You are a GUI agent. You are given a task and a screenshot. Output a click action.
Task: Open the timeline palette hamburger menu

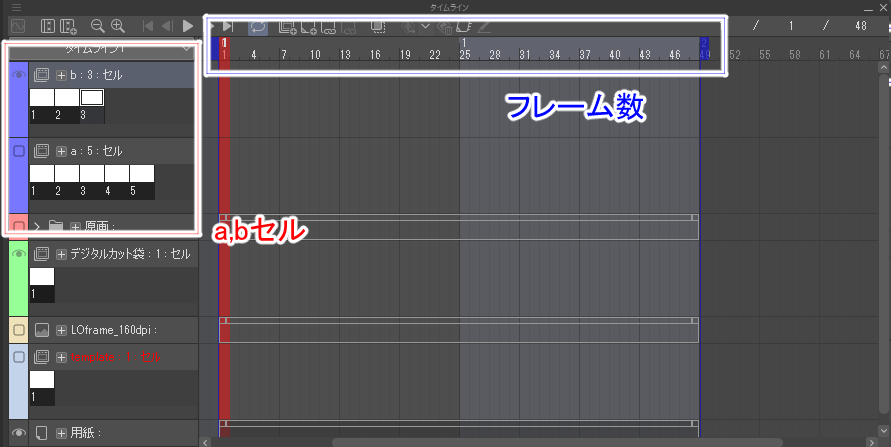click(x=16, y=7)
